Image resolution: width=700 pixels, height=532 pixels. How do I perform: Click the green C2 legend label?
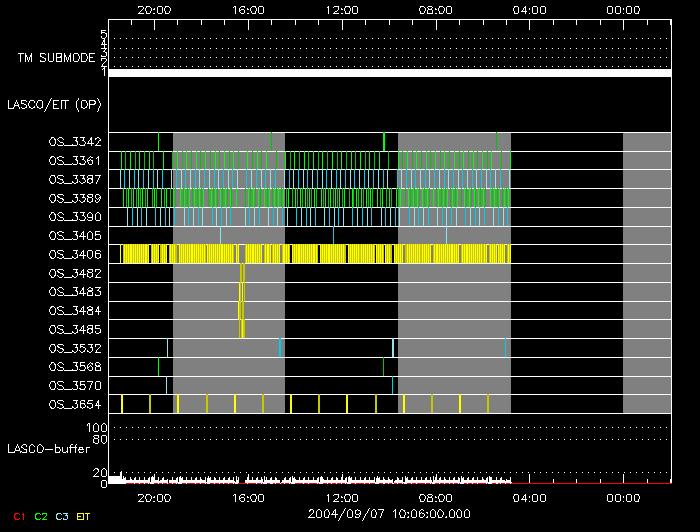point(41,516)
